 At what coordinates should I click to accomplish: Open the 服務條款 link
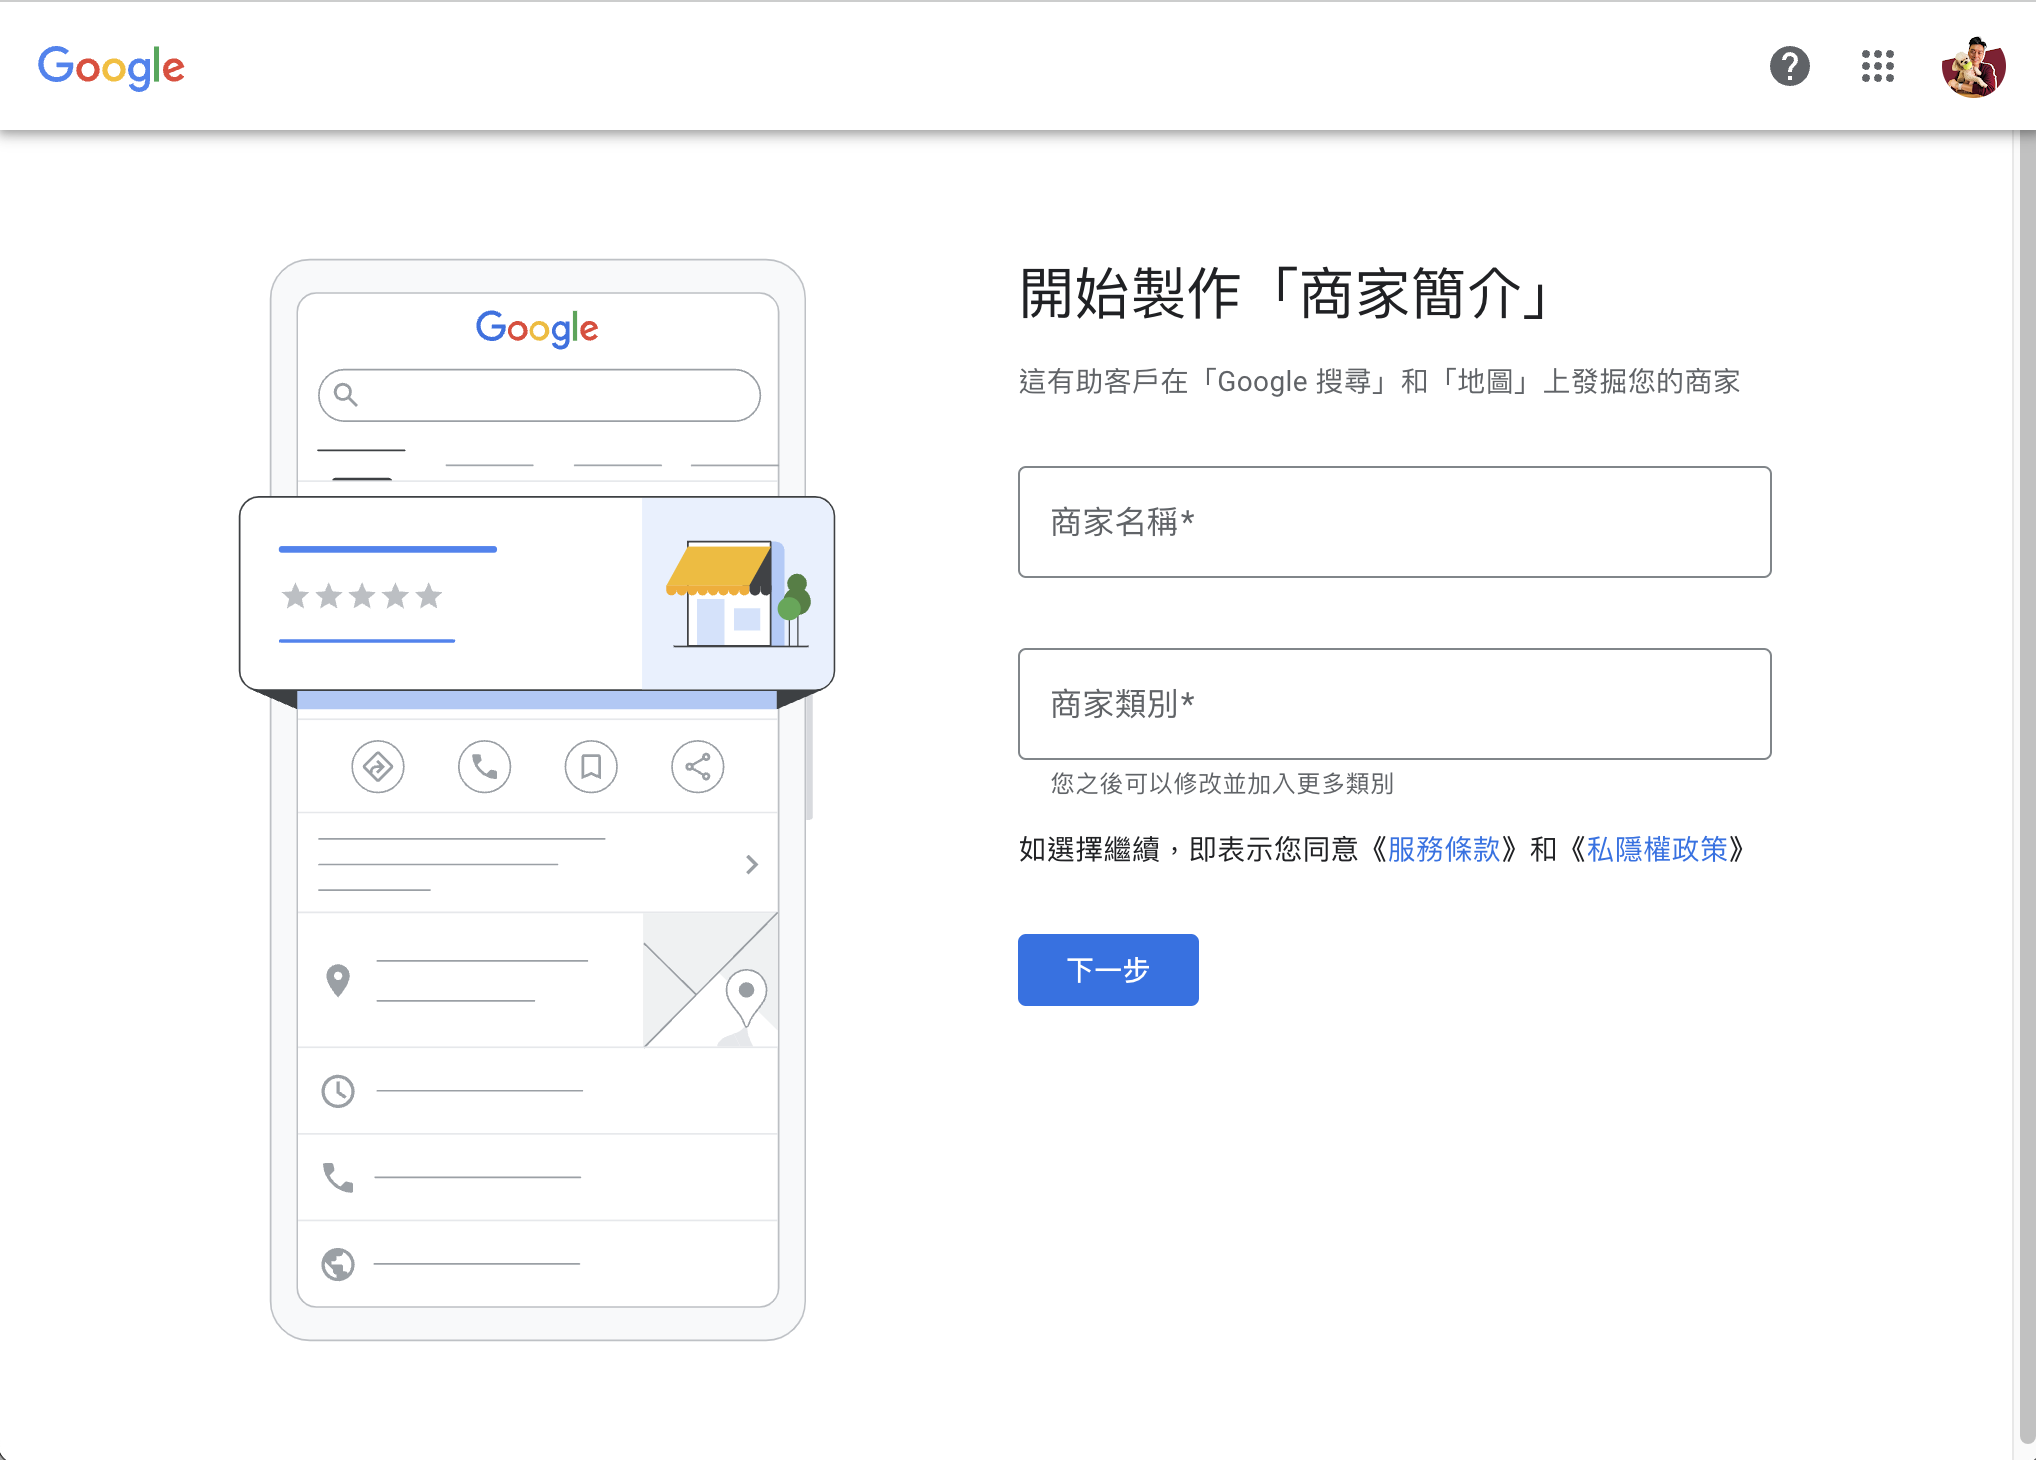tap(1443, 849)
